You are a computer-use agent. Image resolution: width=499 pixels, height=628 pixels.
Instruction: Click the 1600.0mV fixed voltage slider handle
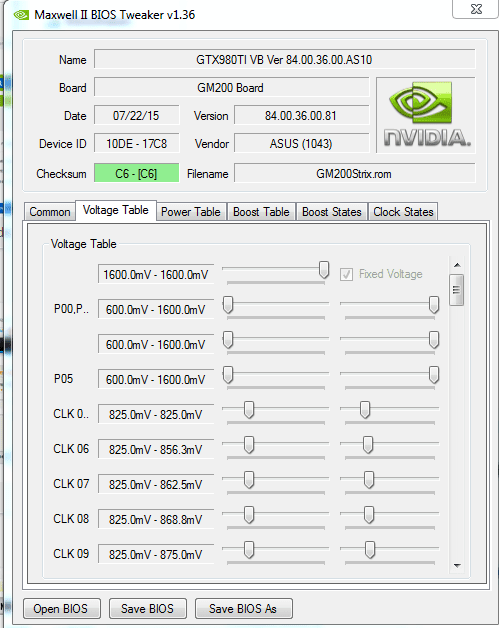click(324, 270)
